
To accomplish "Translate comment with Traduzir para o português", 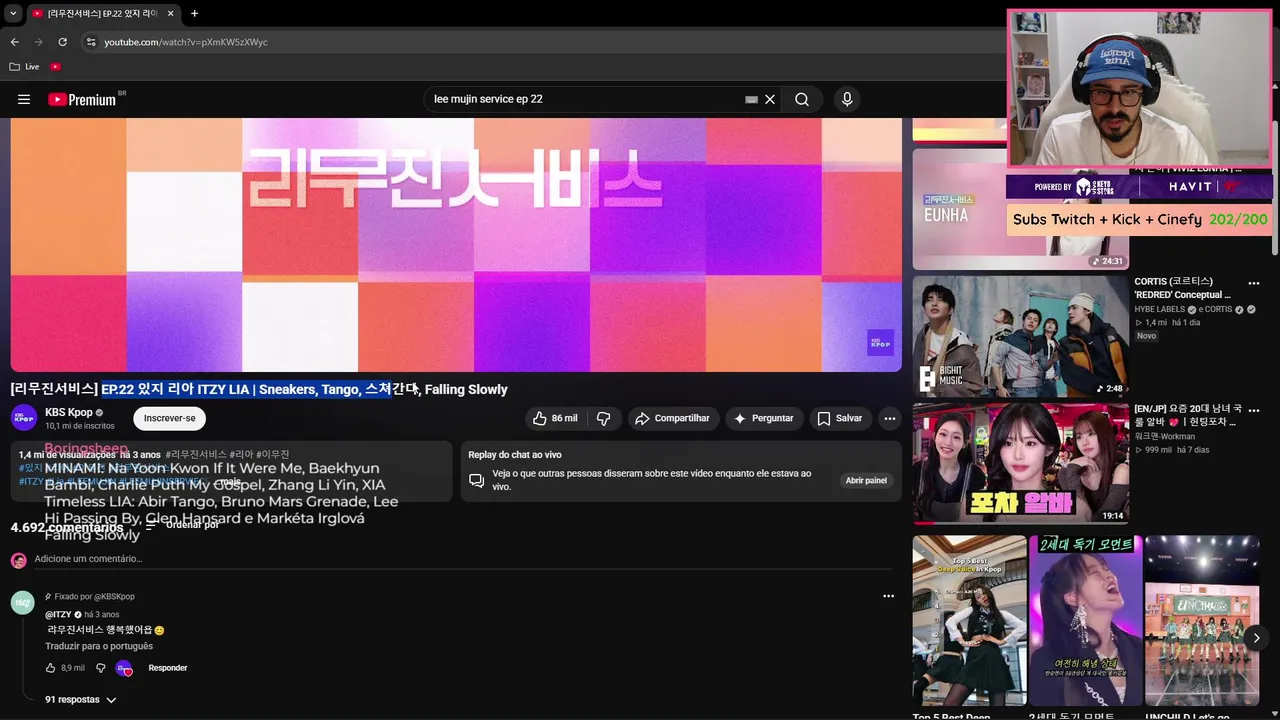I will pos(99,646).
